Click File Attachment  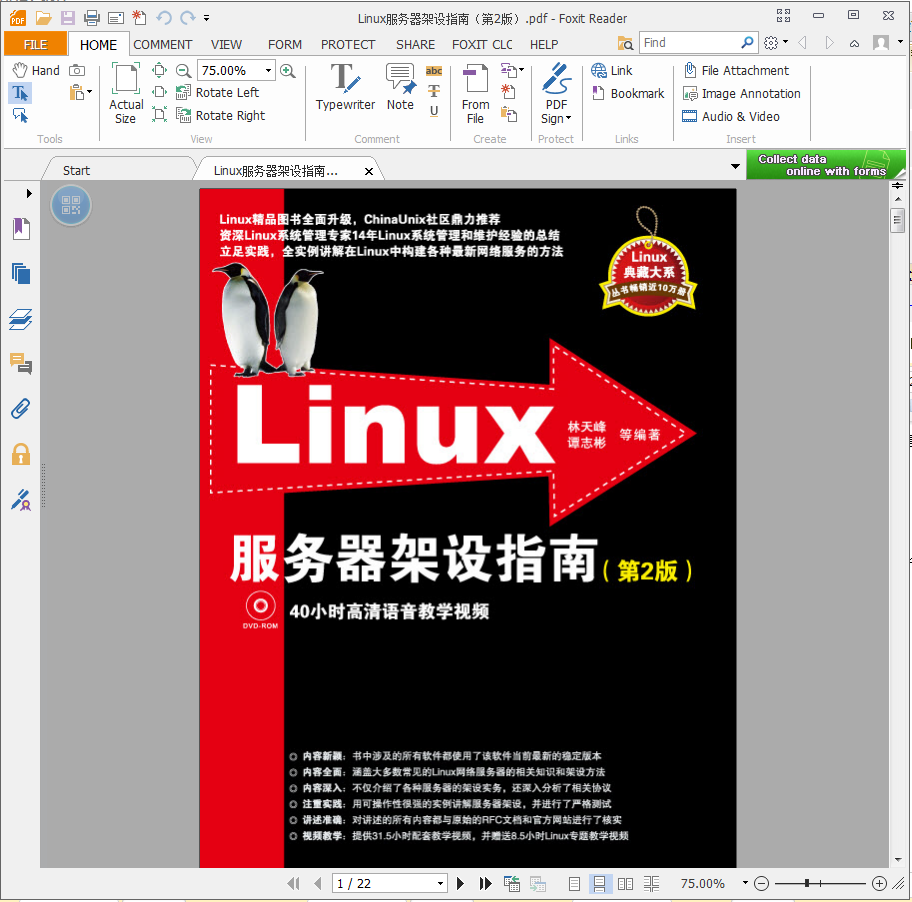(x=736, y=70)
